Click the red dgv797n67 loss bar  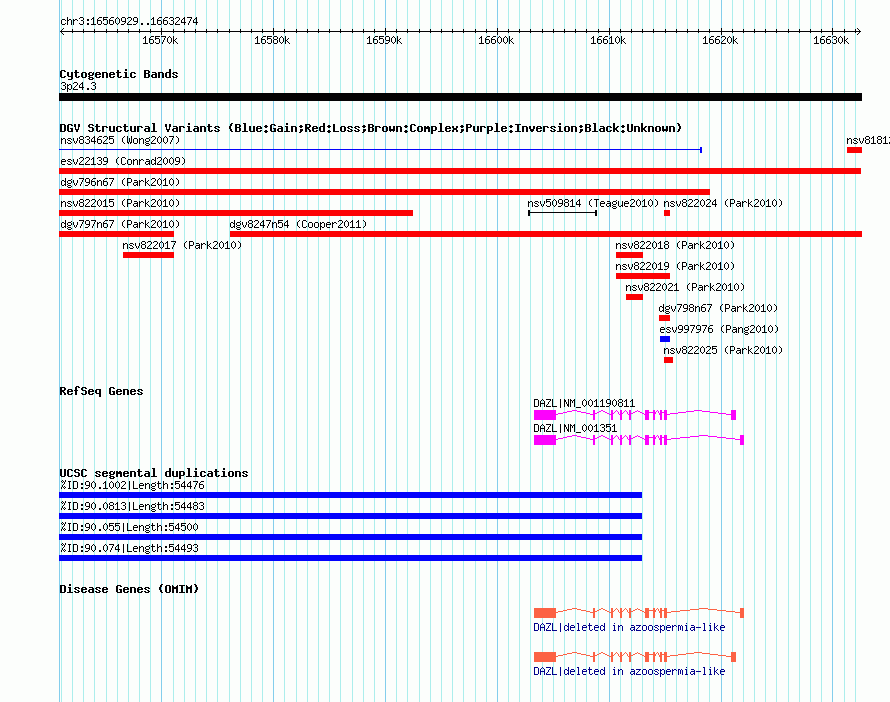(116, 234)
